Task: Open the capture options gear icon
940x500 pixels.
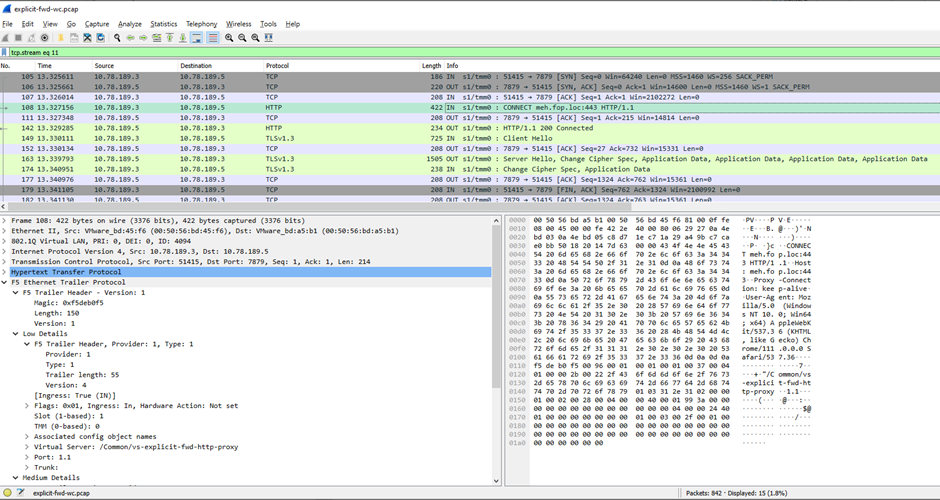Action: coord(44,38)
